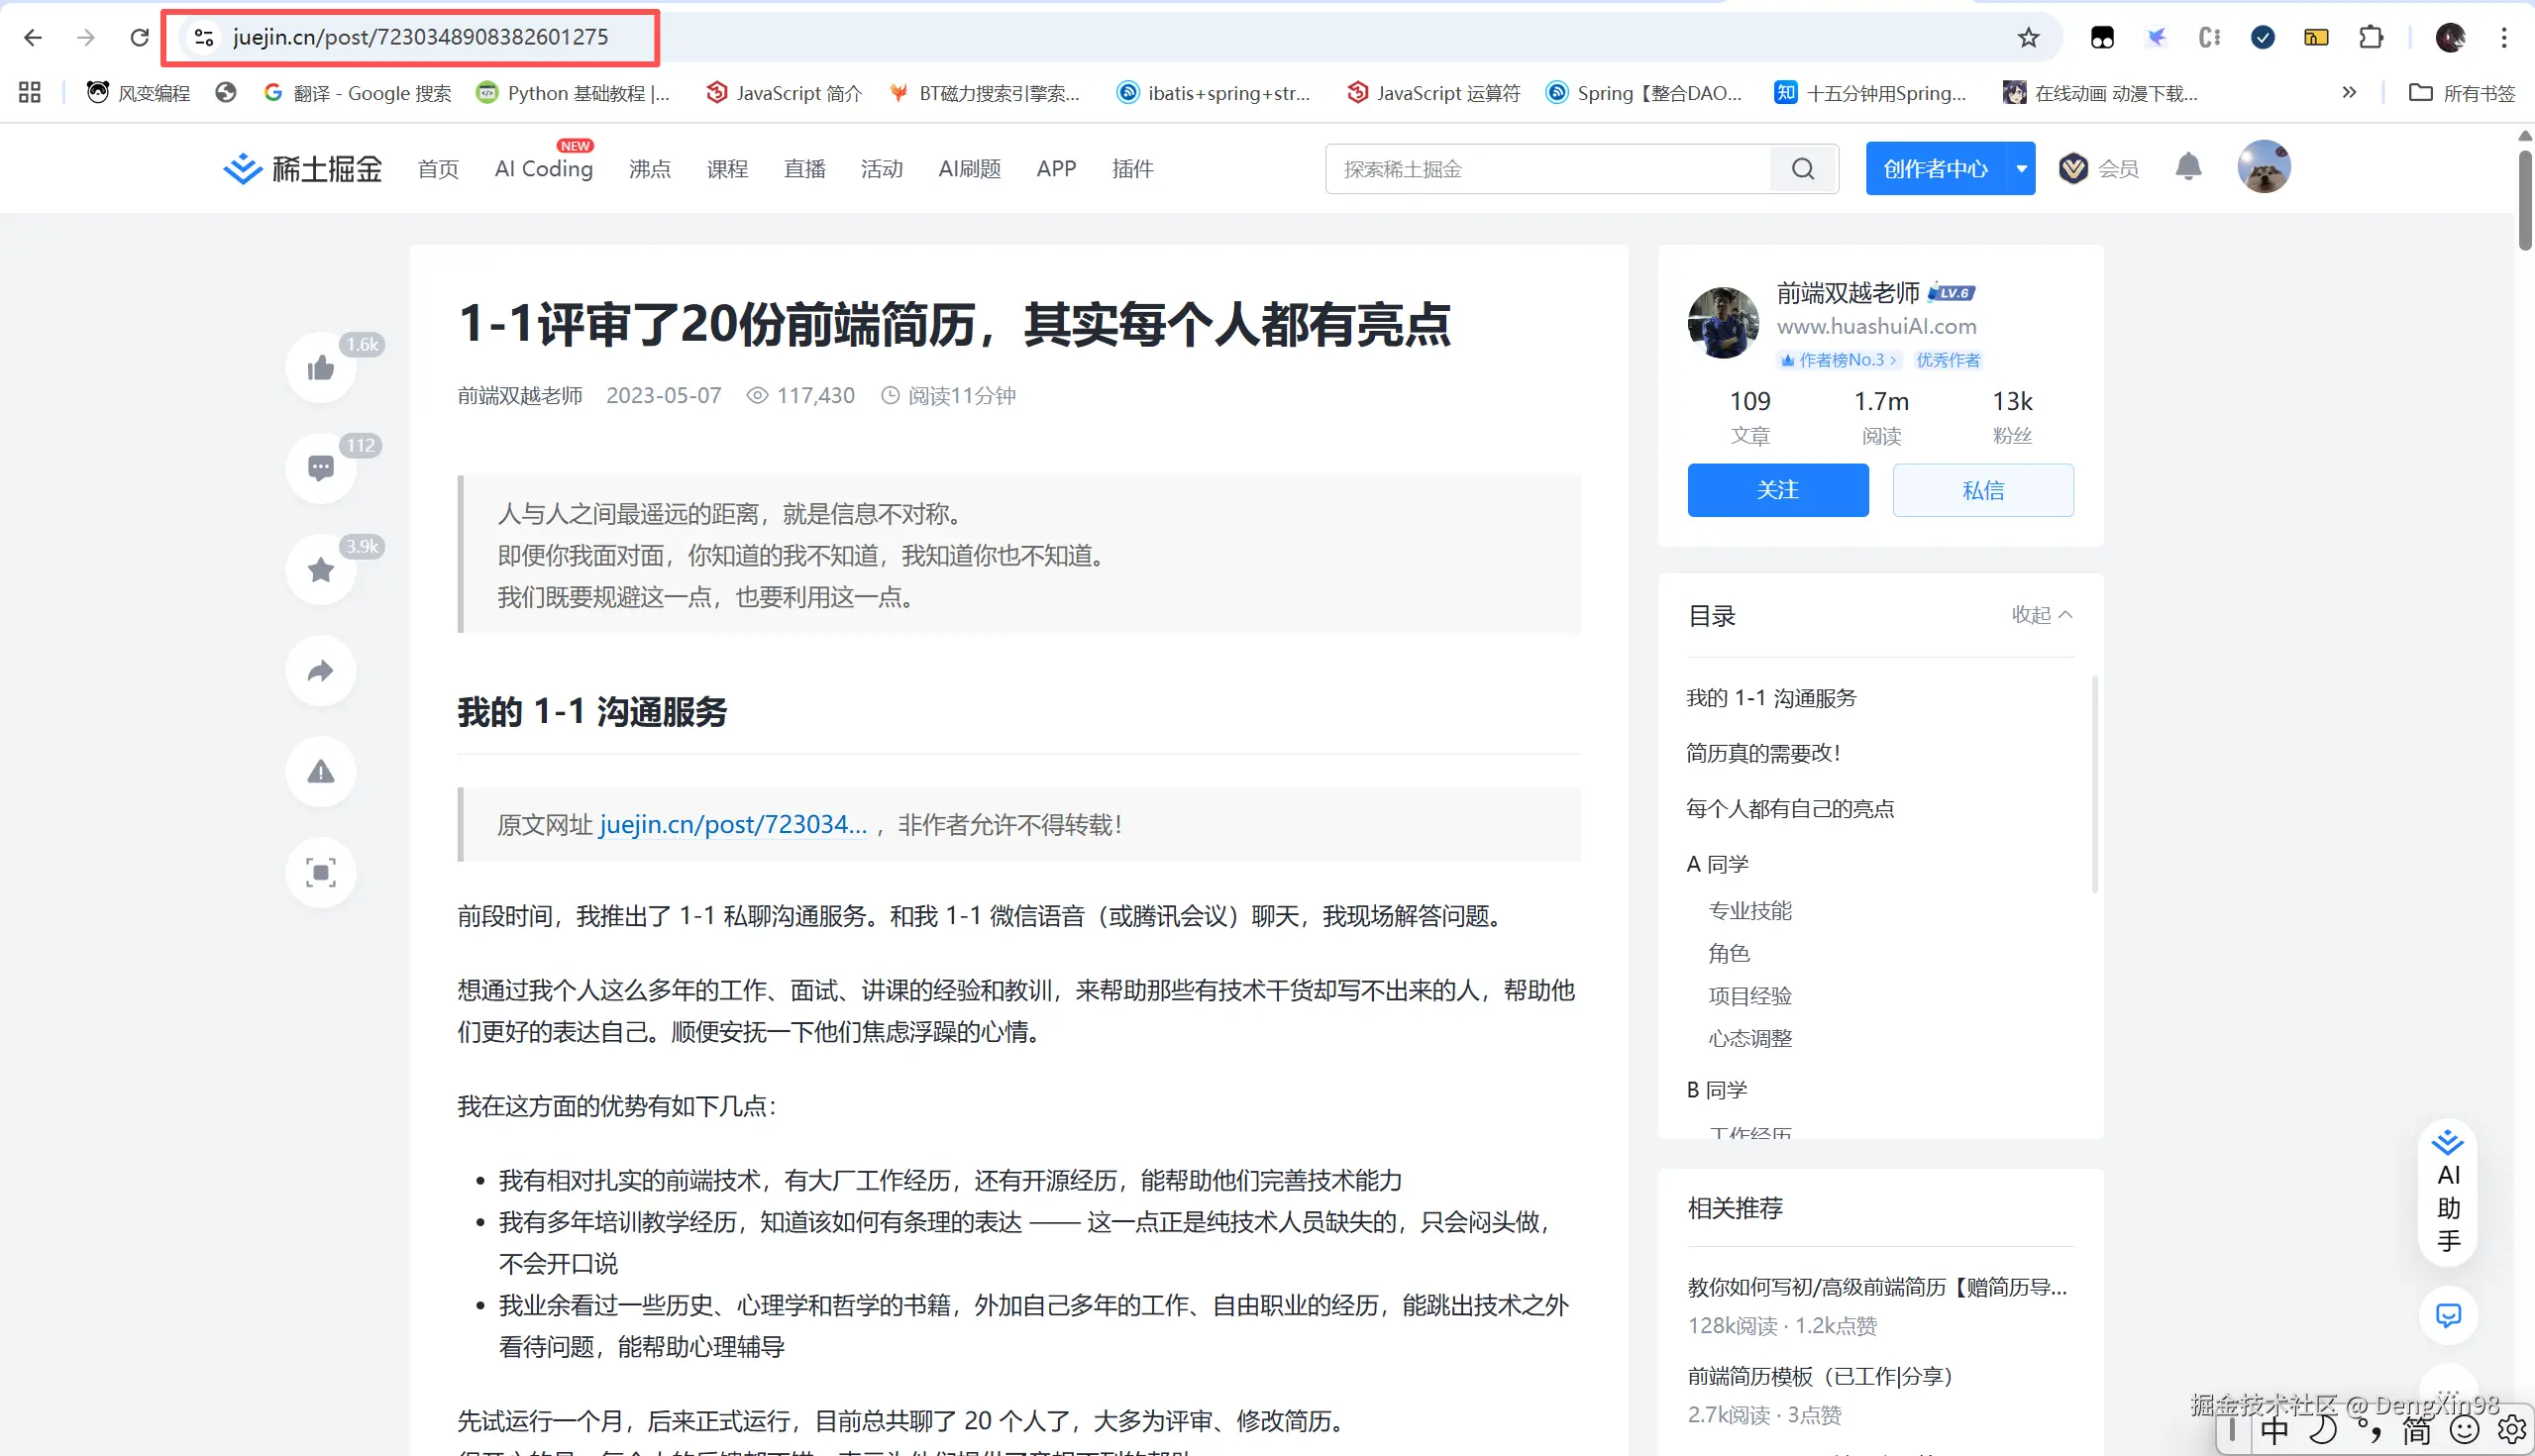Switch input method language in system tray
This screenshot has width=2535, height=1456.
tap(2274, 1430)
